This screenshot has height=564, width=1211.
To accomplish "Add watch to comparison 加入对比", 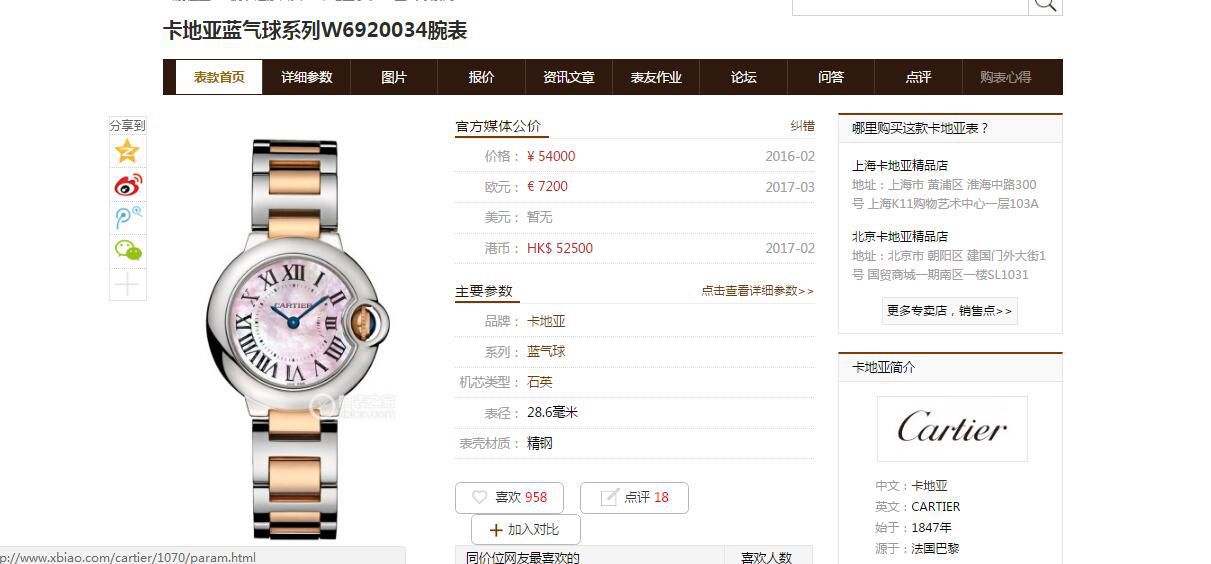I will coord(525,529).
